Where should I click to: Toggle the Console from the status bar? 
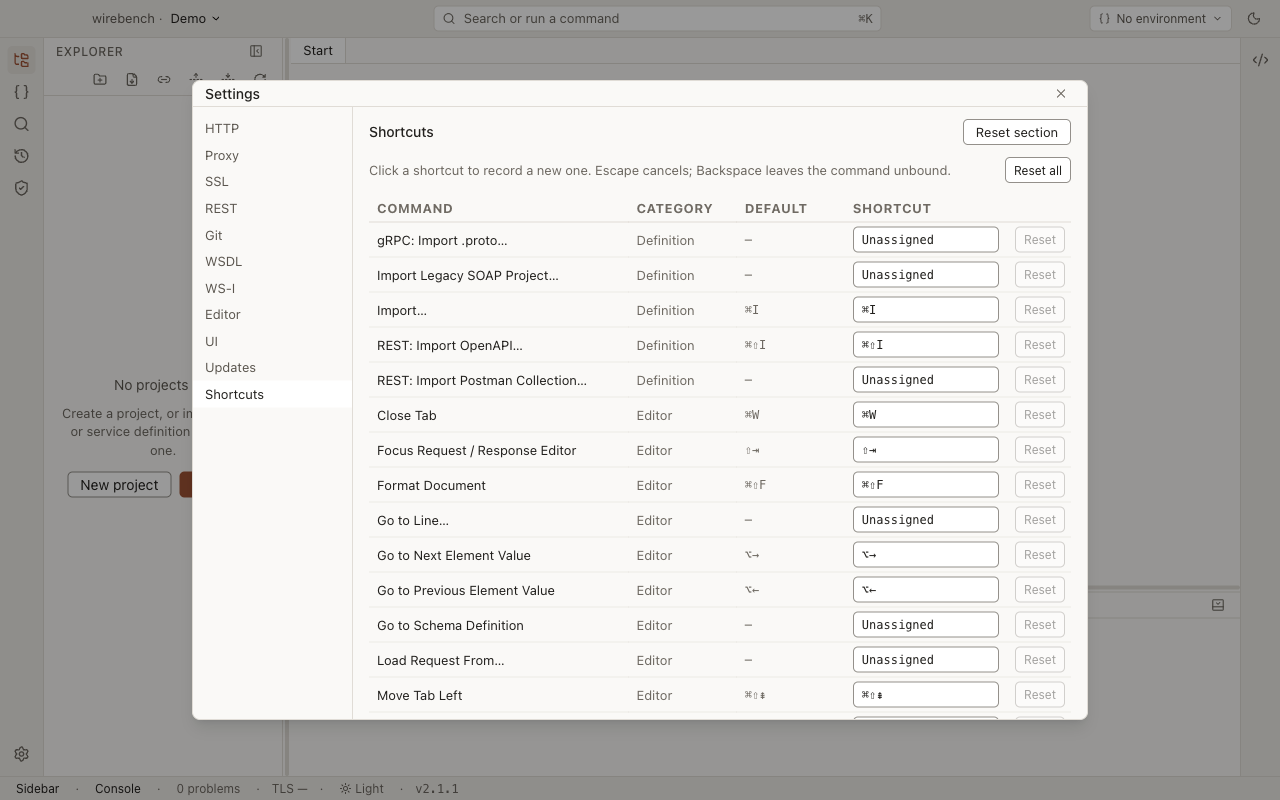[x=118, y=788]
